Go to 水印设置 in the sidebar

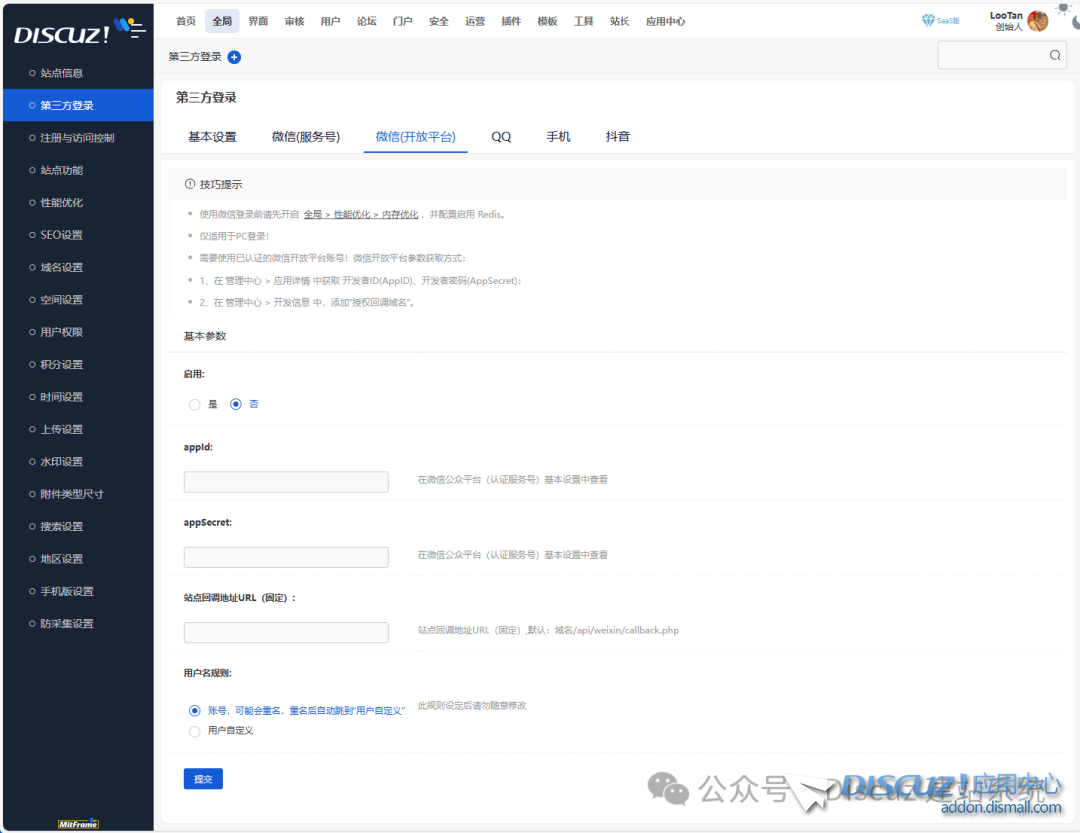click(x=61, y=462)
